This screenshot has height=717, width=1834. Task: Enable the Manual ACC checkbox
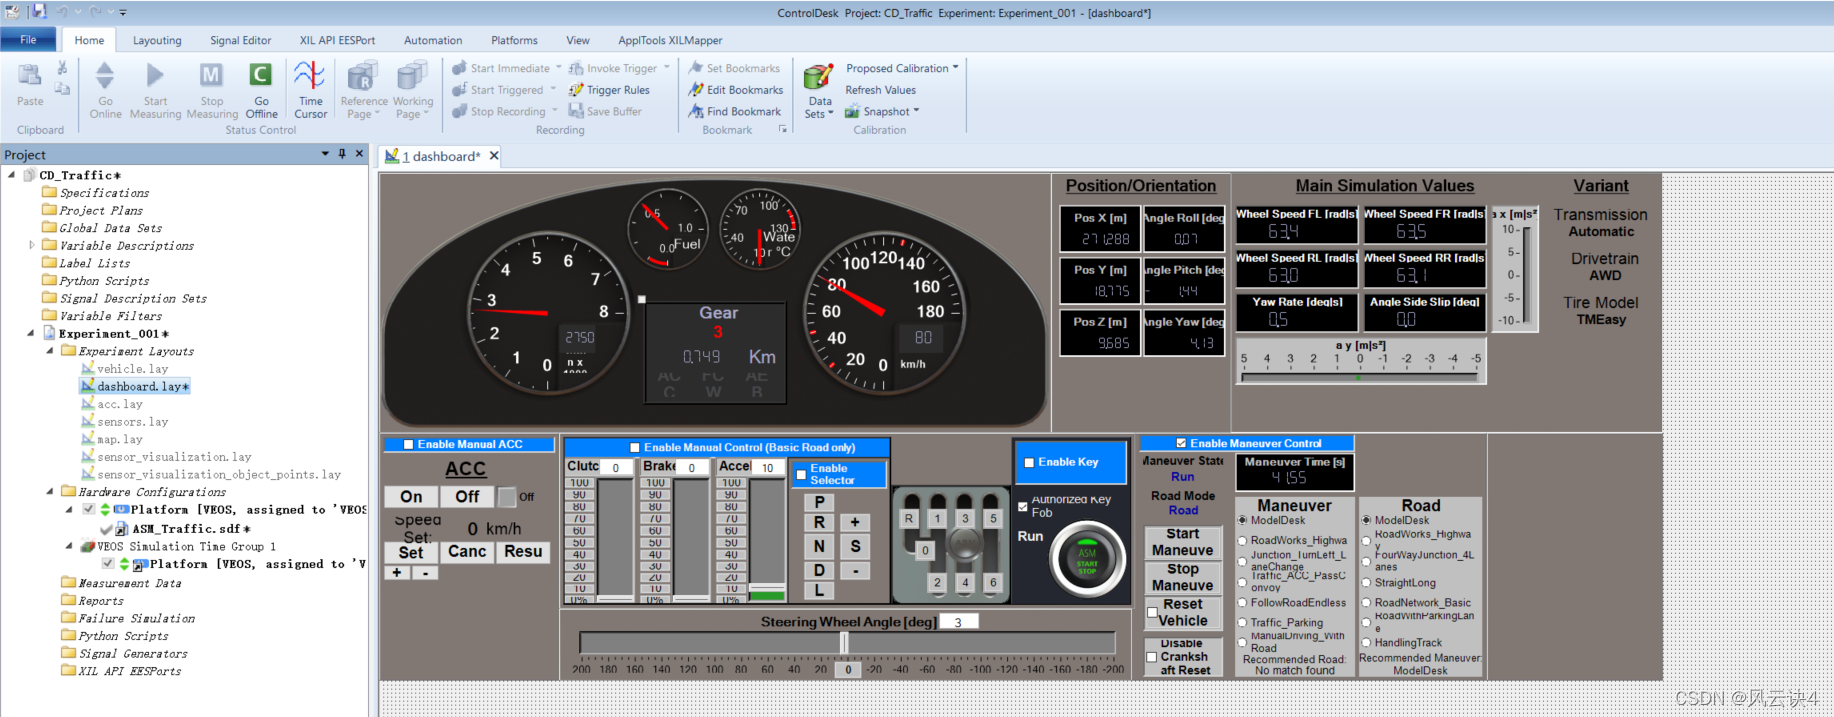point(408,445)
